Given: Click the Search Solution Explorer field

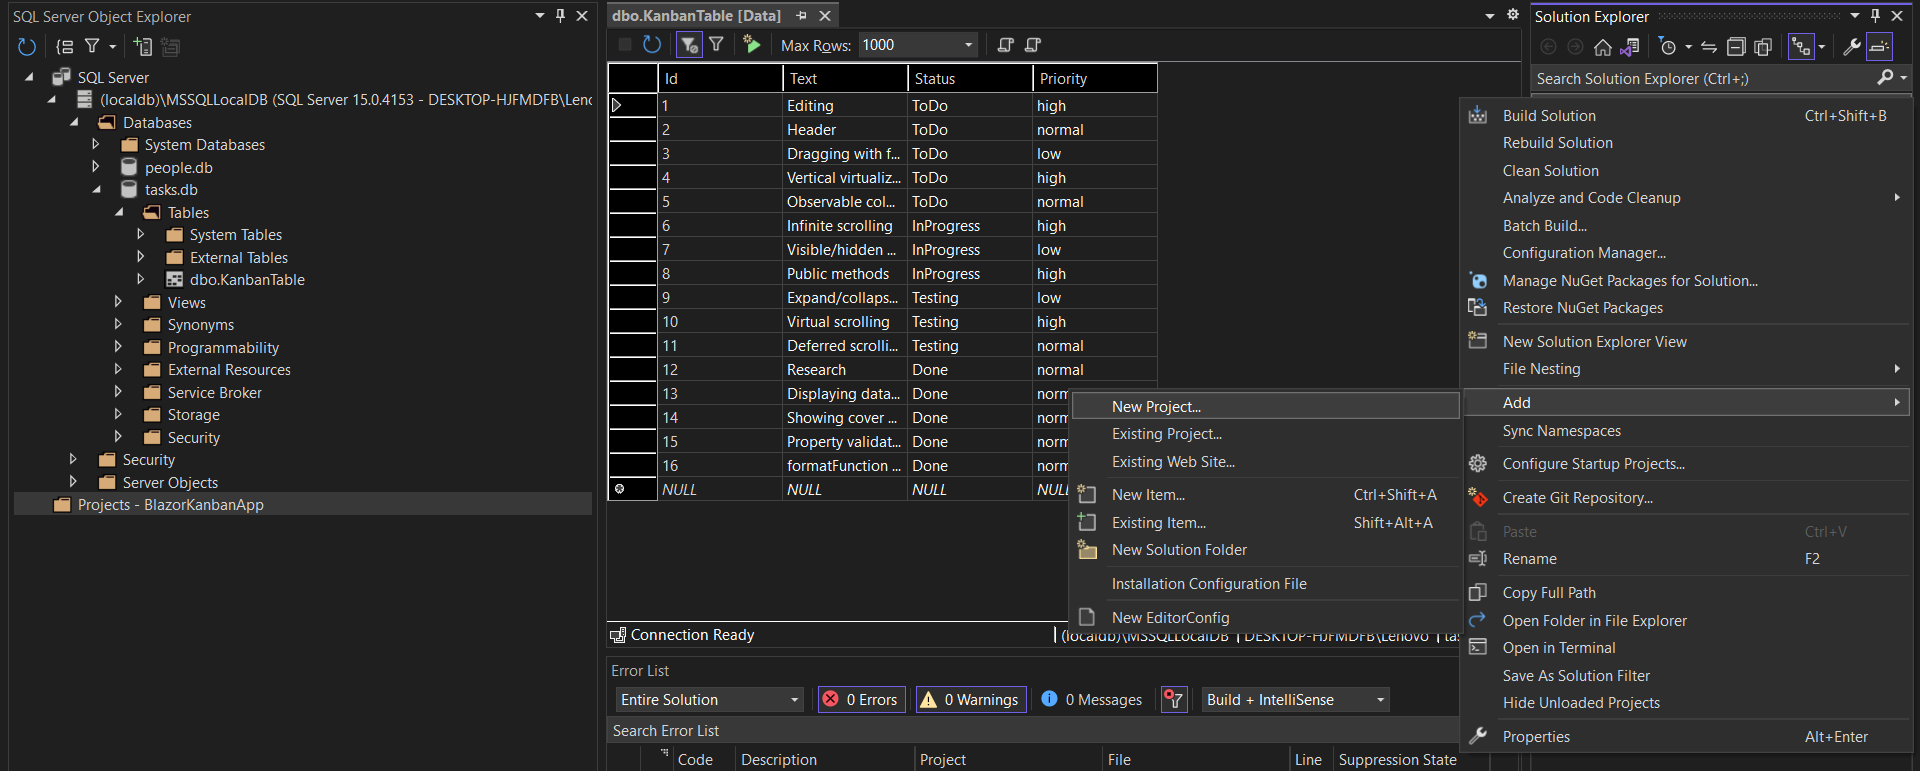Looking at the screenshot, I should (1700, 79).
